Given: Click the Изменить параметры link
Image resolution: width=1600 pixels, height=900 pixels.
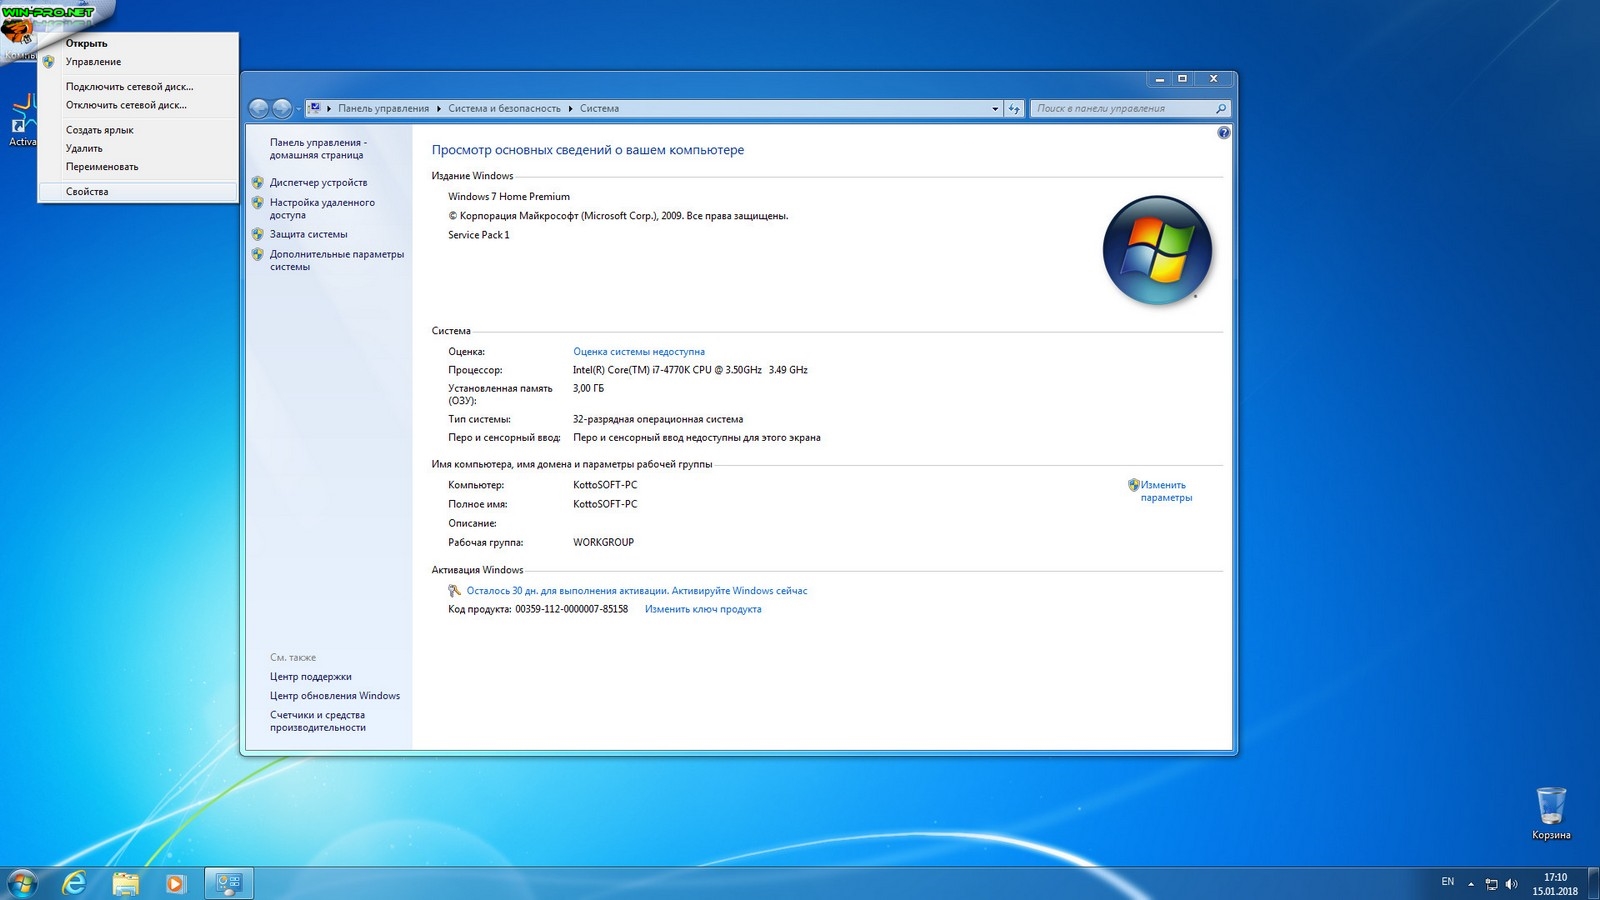Looking at the screenshot, I should tap(1166, 491).
